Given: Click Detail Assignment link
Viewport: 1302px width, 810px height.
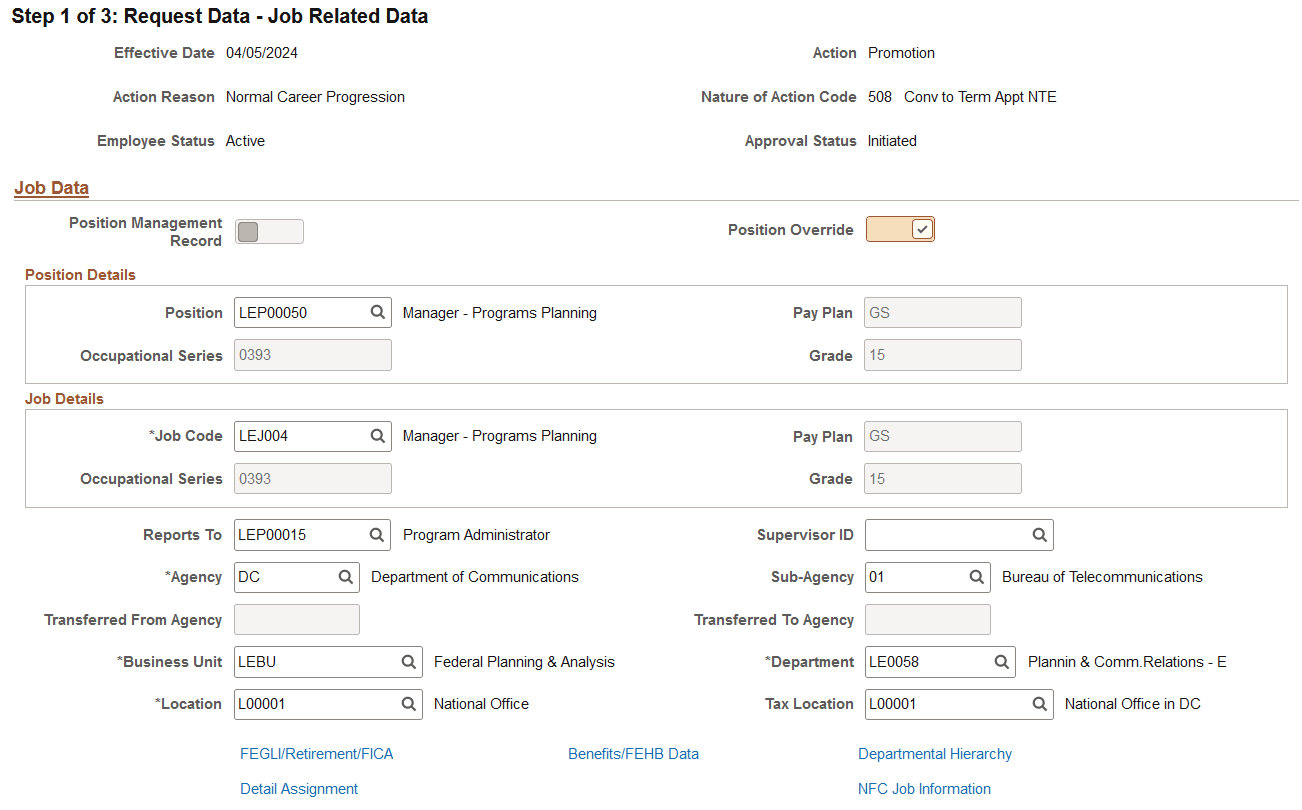Looking at the screenshot, I should pos(299,789).
